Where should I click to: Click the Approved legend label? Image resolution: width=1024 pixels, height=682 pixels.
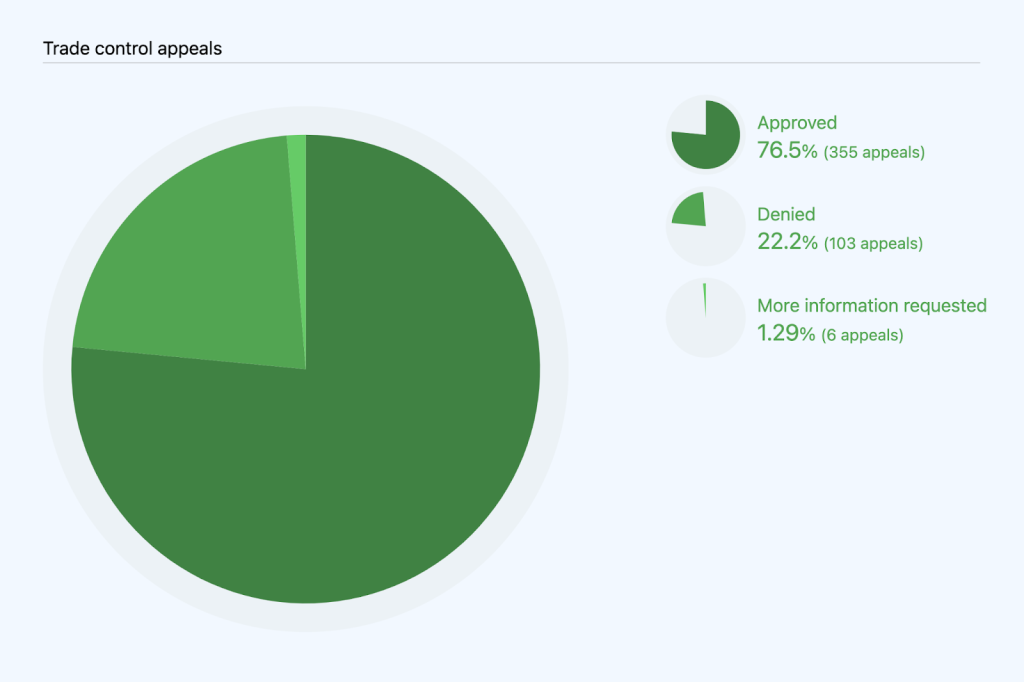click(x=797, y=123)
